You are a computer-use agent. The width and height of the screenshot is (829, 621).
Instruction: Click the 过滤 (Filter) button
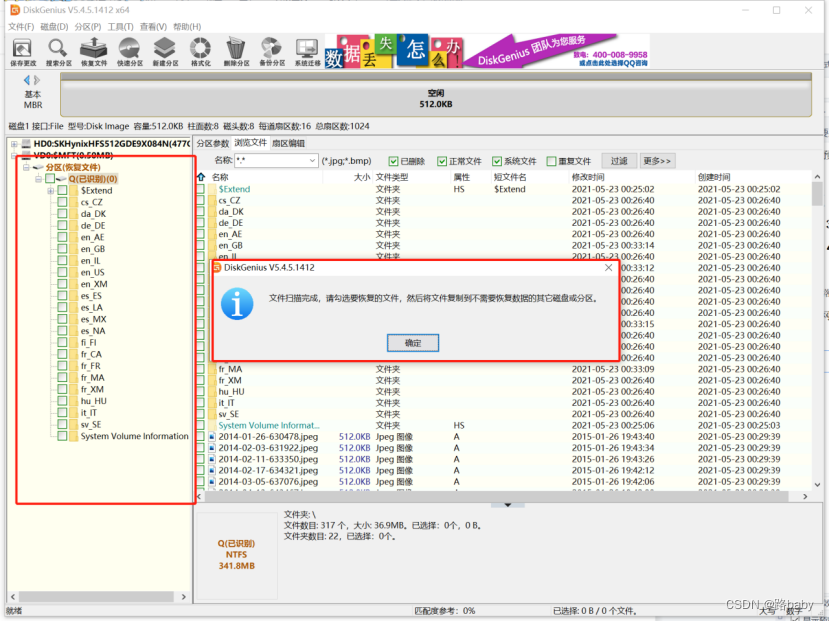(x=619, y=161)
